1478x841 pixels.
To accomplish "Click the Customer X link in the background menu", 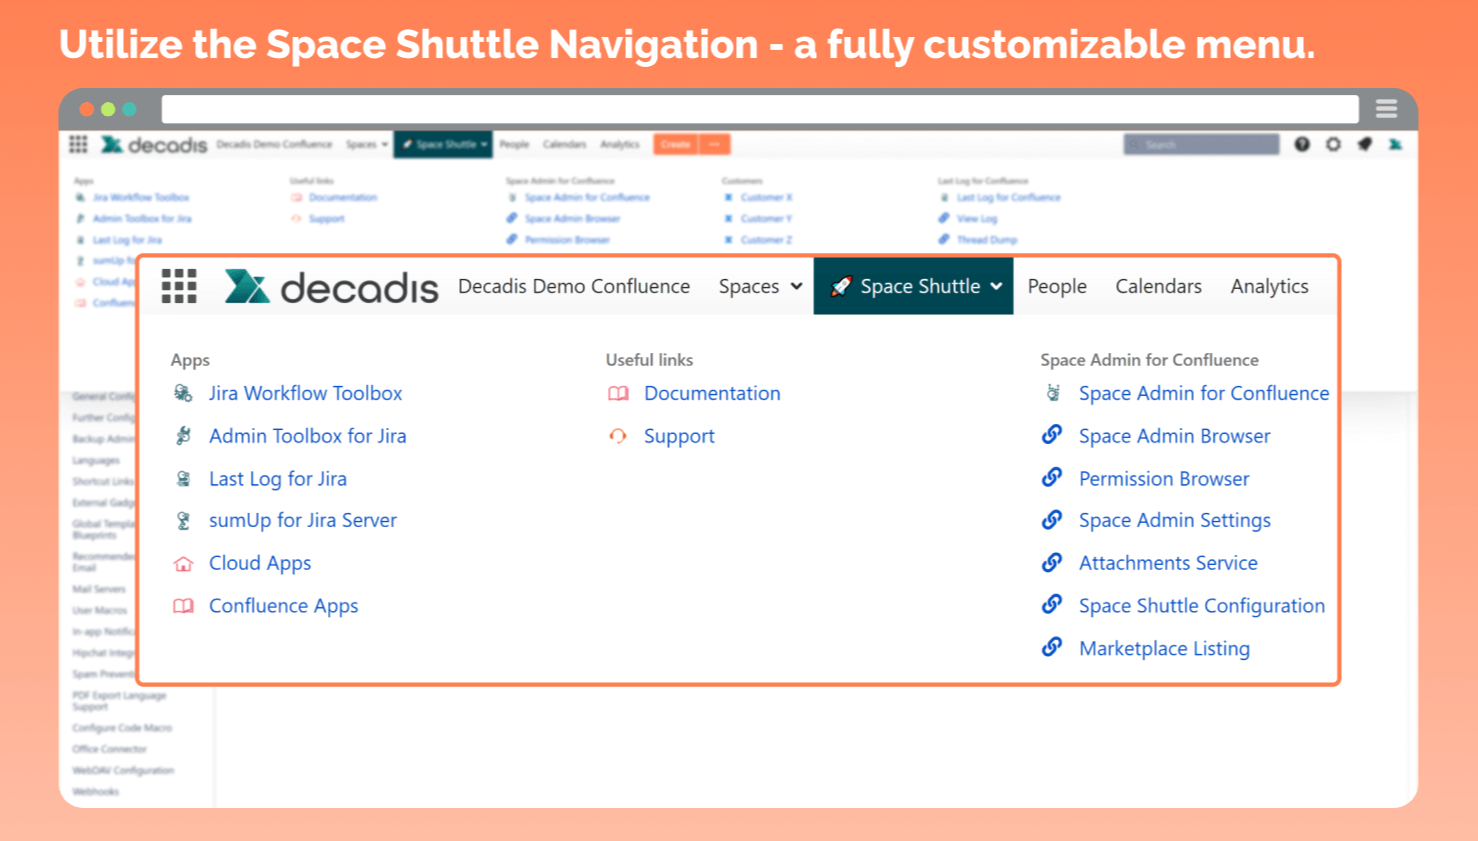I will coord(767,198).
